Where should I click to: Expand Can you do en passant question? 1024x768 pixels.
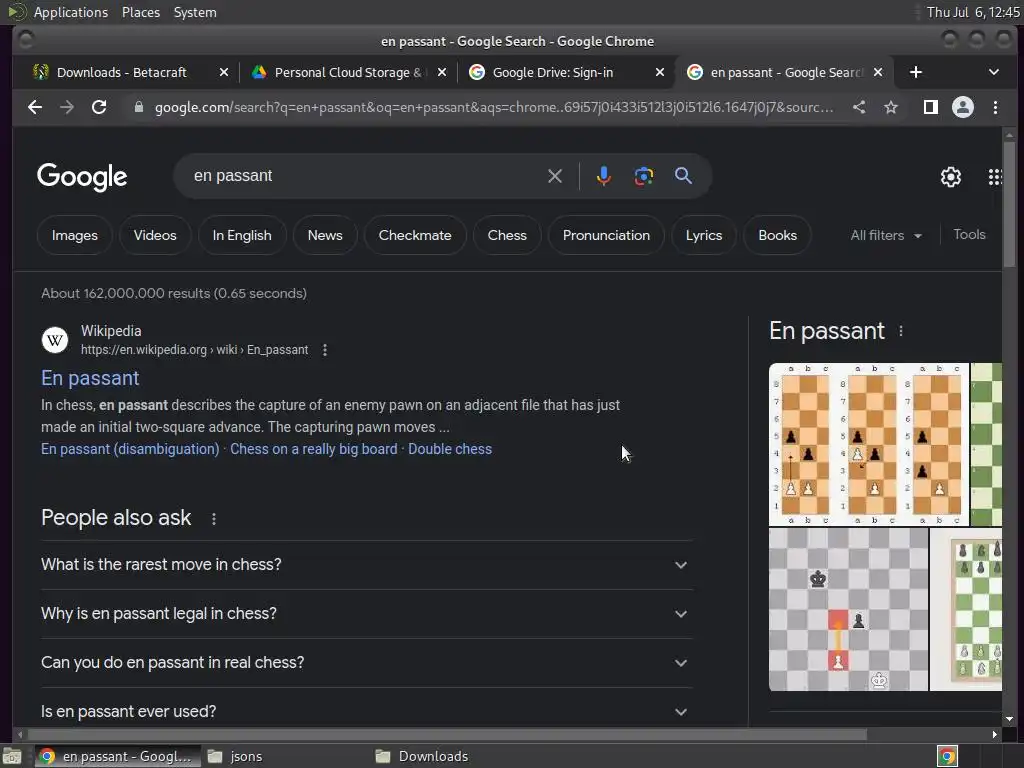(x=366, y=663)
